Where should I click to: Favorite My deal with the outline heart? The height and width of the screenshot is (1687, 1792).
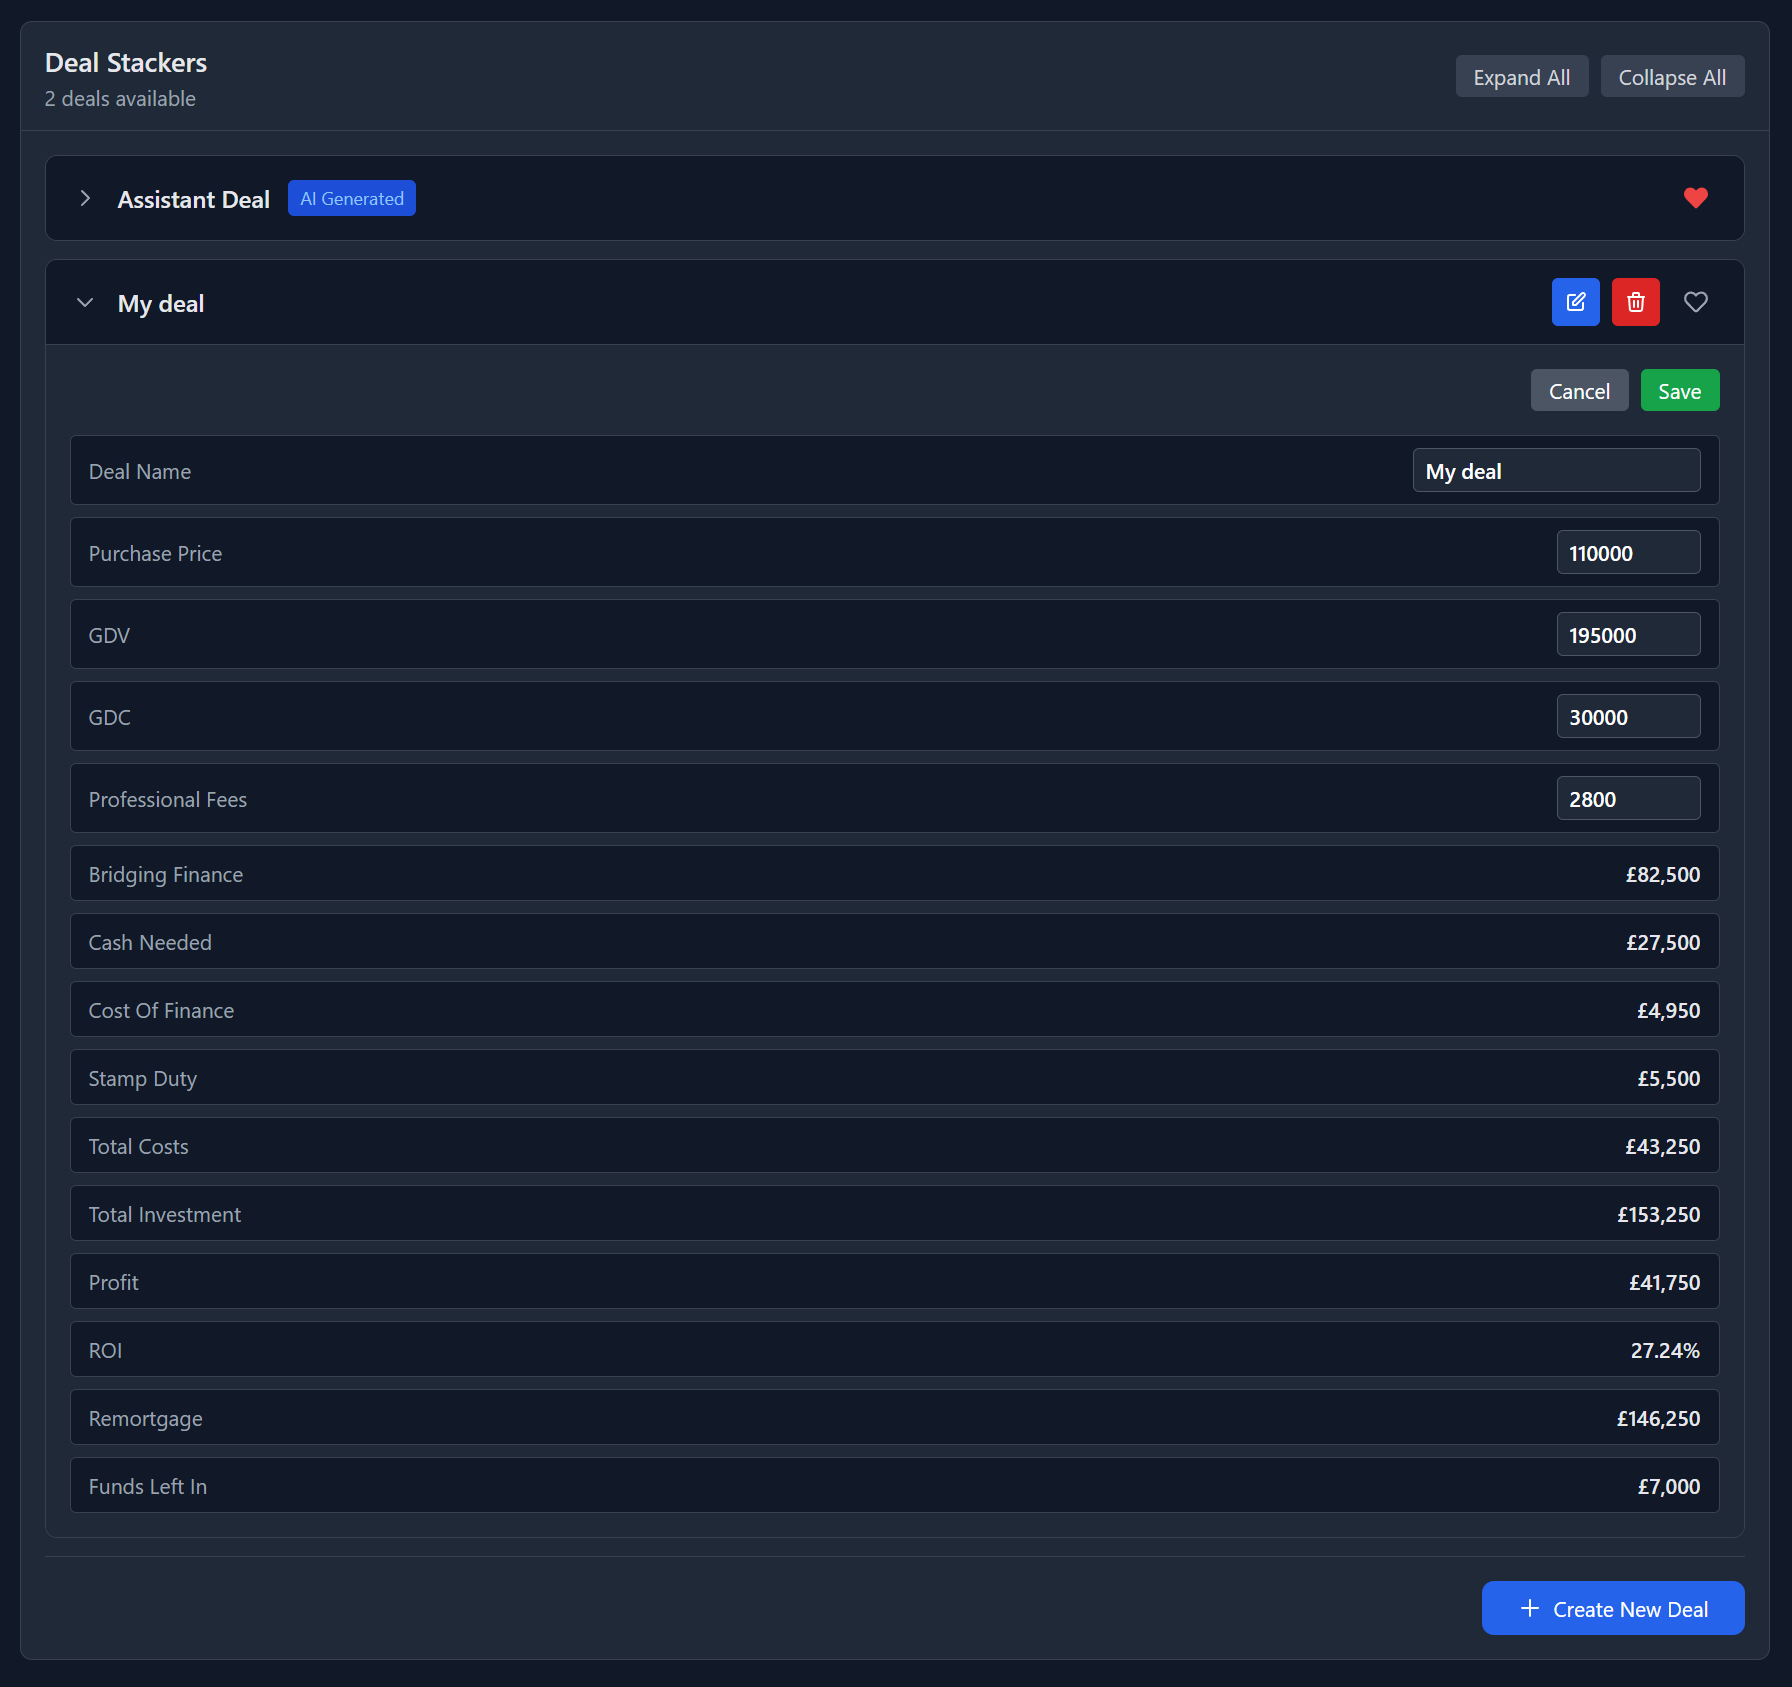(x=1695, y=302)
